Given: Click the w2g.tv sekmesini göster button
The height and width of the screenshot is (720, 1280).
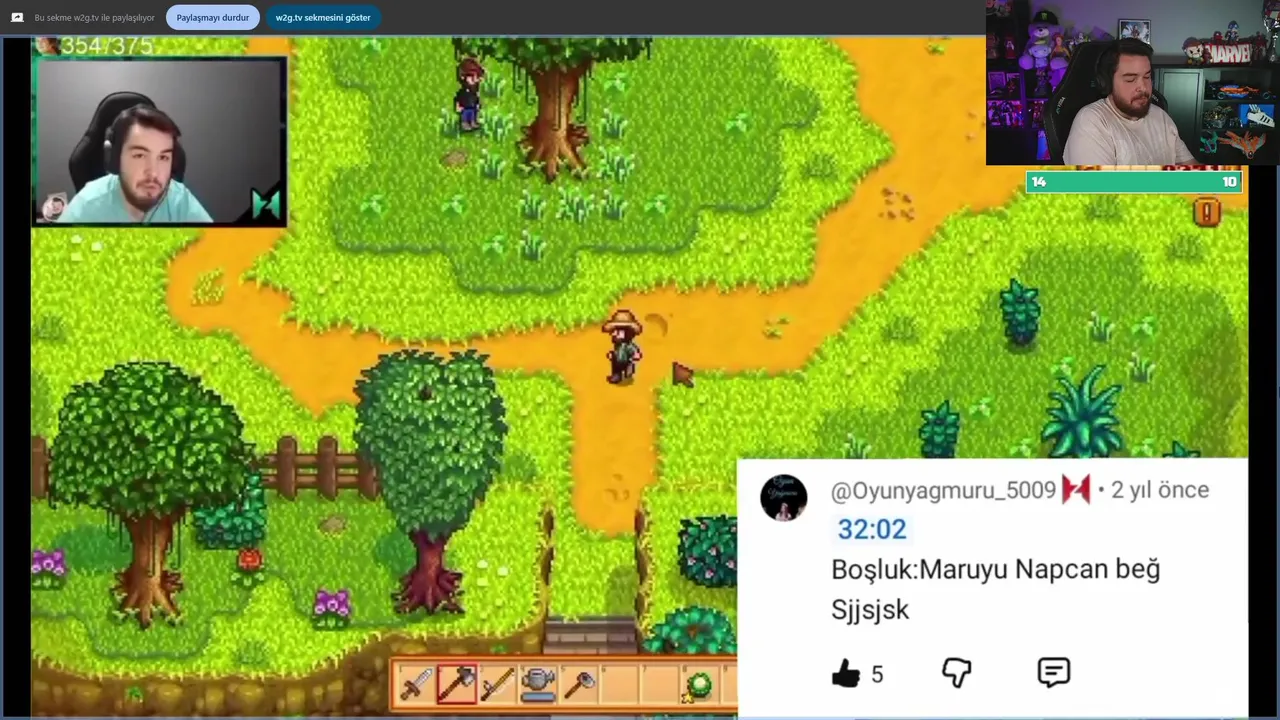Looking at the screenshot, I should coord(323,17).
